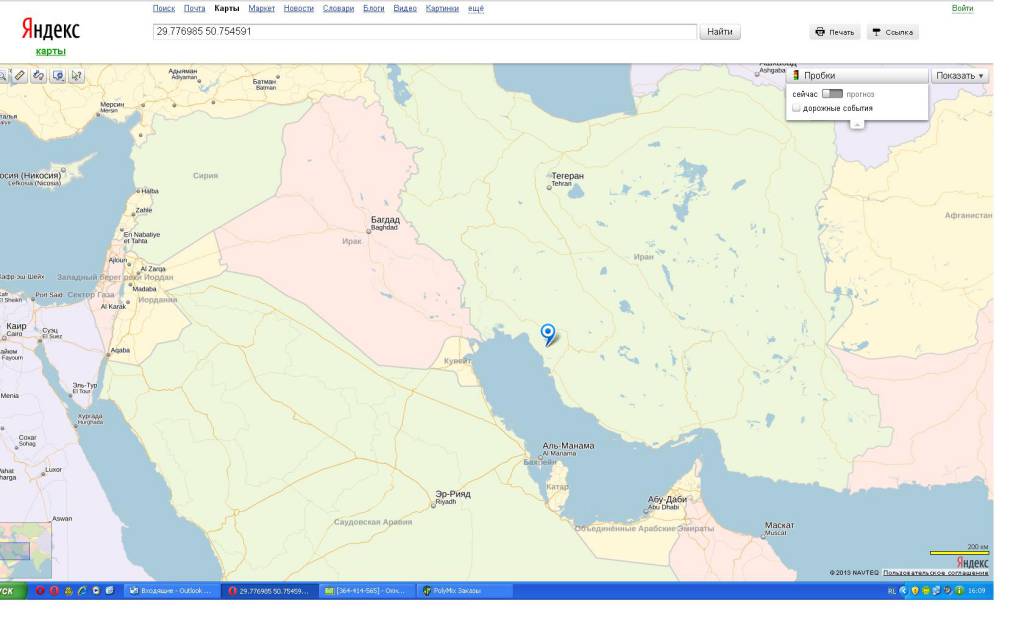Click the Войти login link

click(962, 8)
